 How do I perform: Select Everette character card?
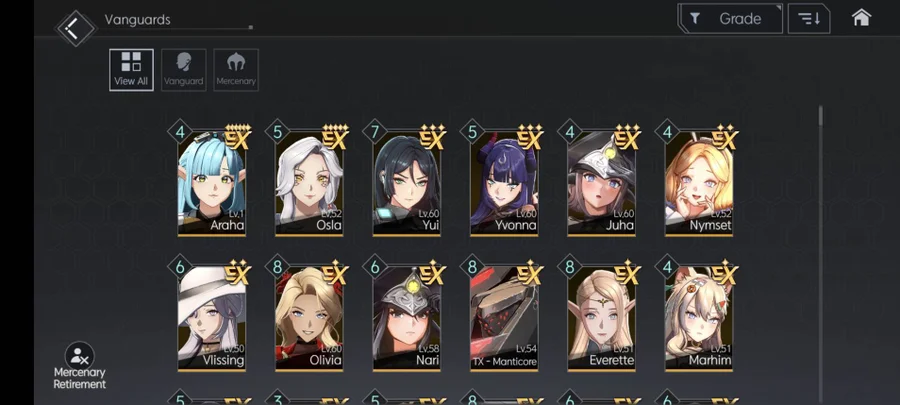tap(602, 317)
